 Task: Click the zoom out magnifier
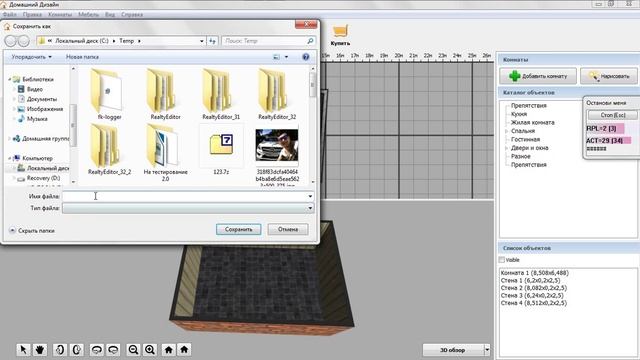click(x=133, y=349)
